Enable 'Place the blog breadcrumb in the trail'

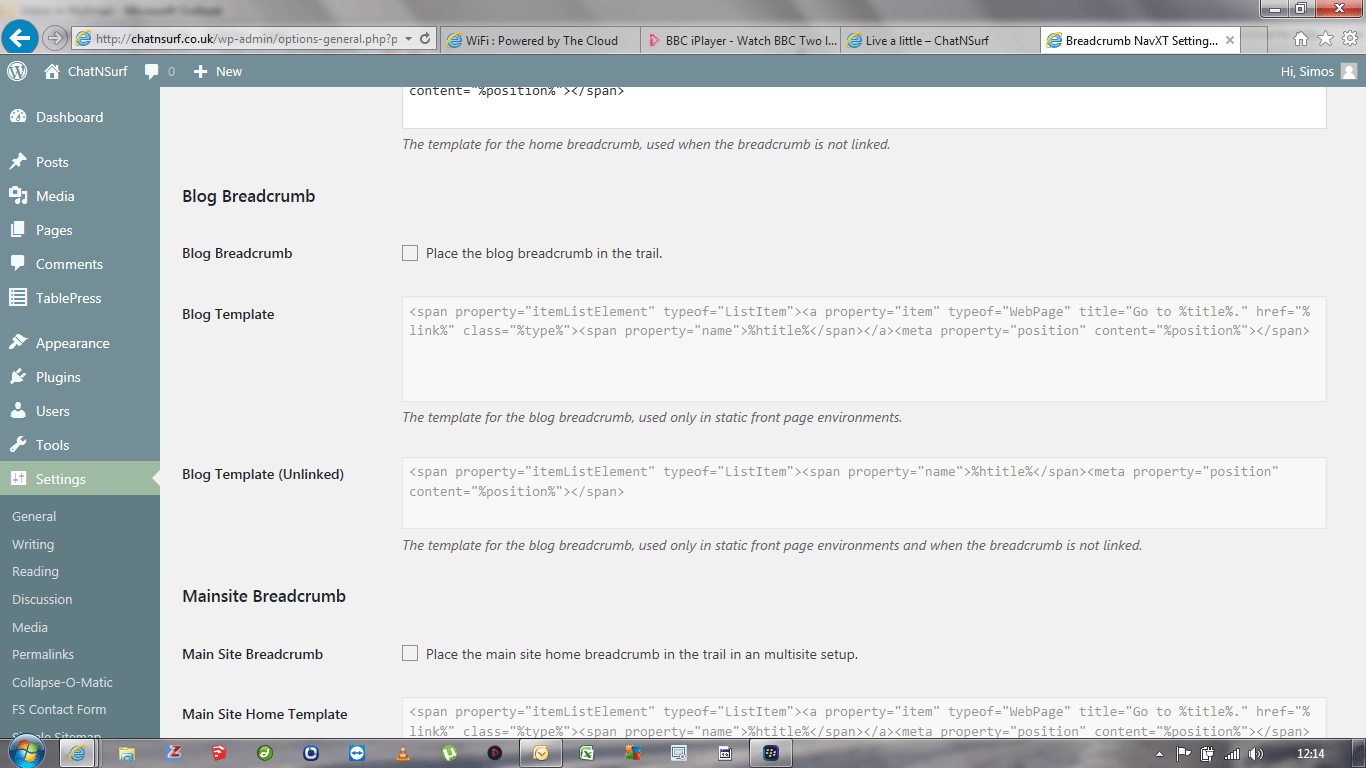tap(410, 253)
